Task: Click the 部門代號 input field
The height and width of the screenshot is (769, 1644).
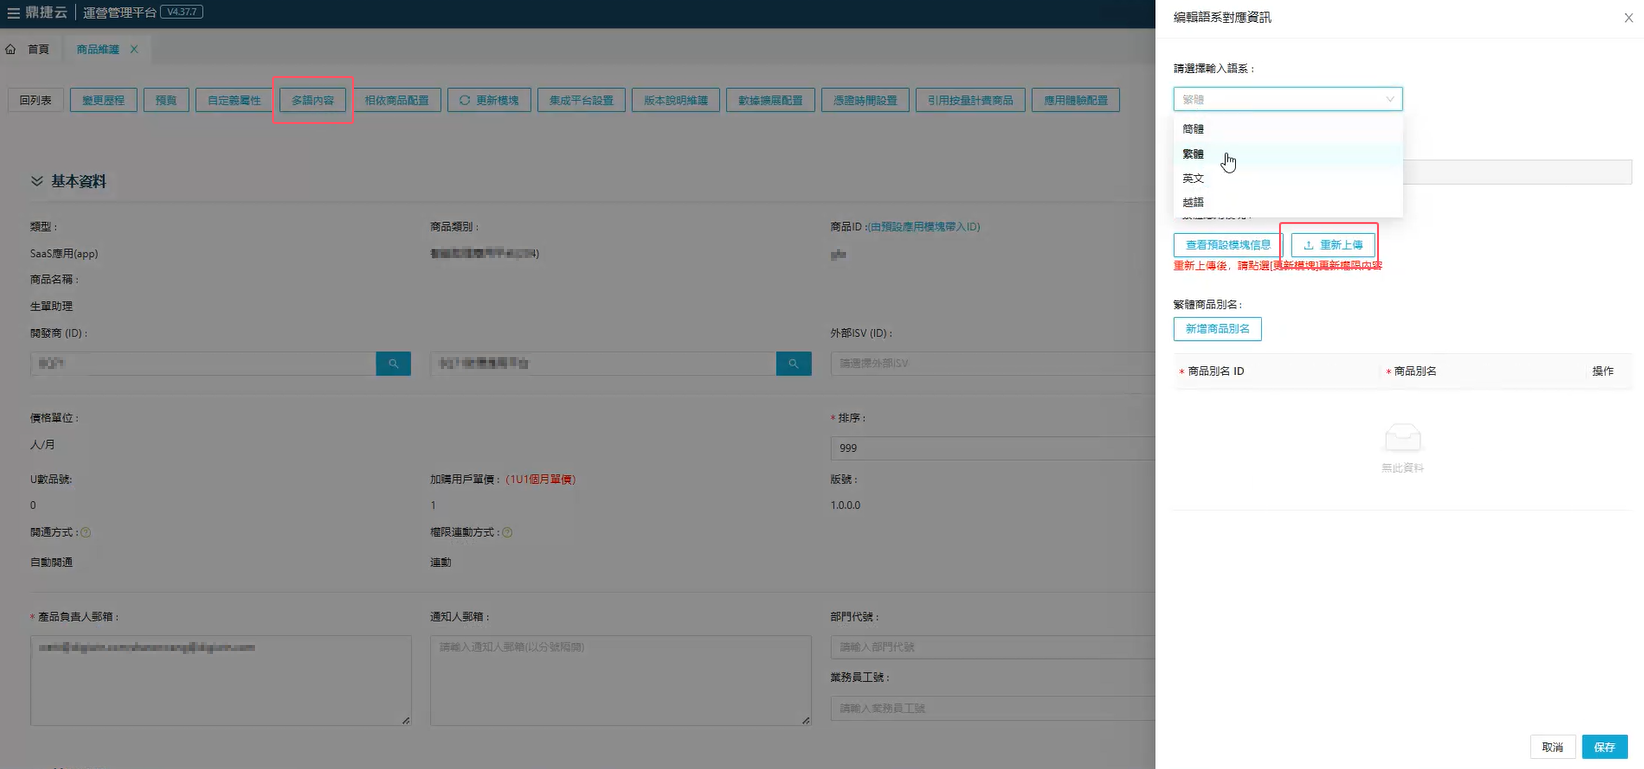Action: coord(992,647)
